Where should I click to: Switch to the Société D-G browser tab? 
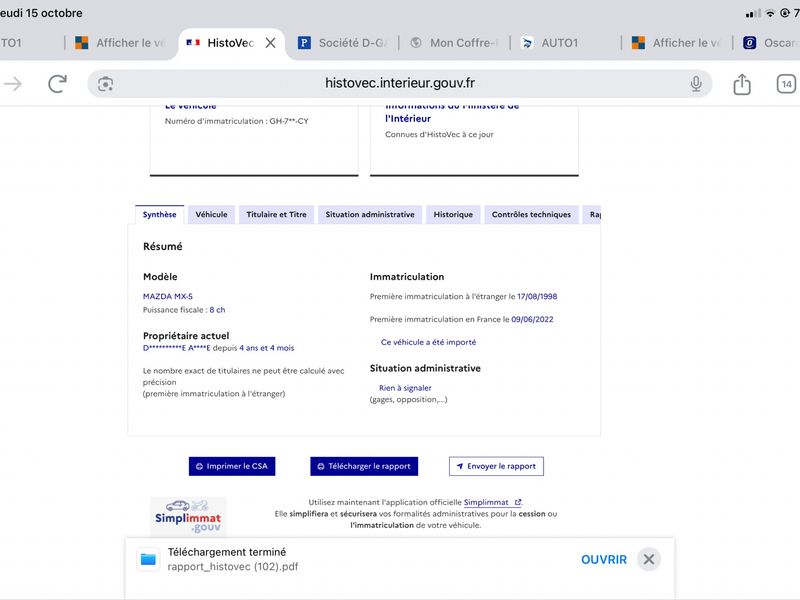click(343, 43)
